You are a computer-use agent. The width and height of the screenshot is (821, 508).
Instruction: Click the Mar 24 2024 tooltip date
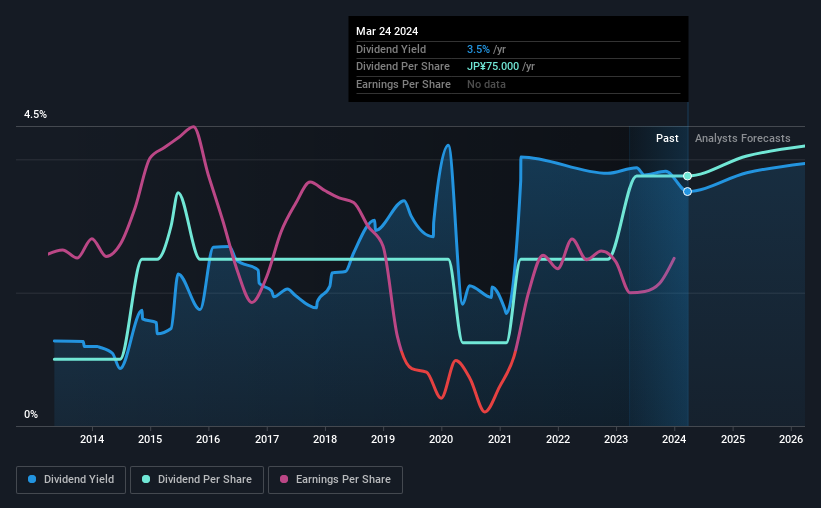tap(387, 31)
